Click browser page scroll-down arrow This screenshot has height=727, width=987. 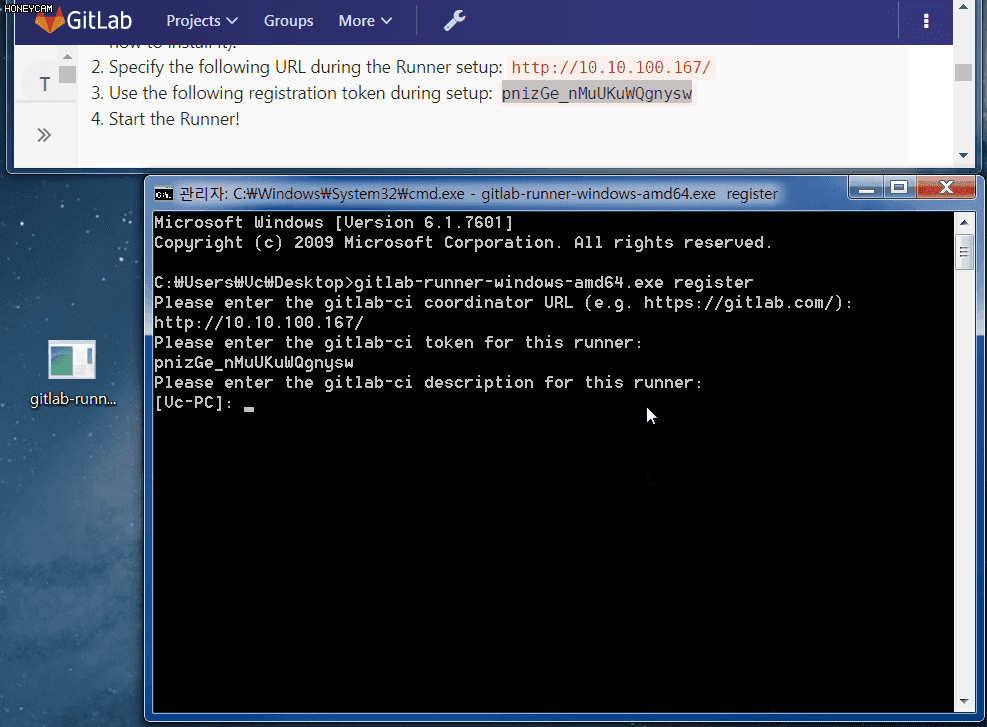(x=963, y=155)
